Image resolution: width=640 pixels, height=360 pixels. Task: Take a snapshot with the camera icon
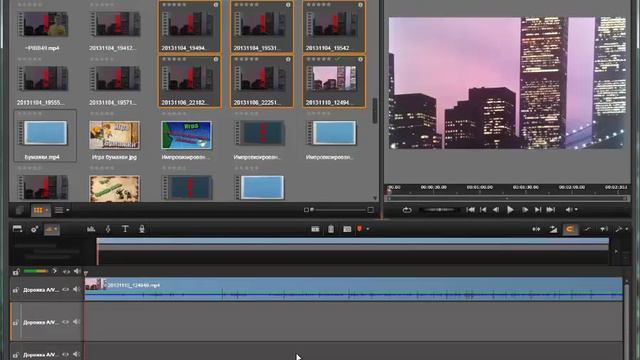[x=347, y=229]
